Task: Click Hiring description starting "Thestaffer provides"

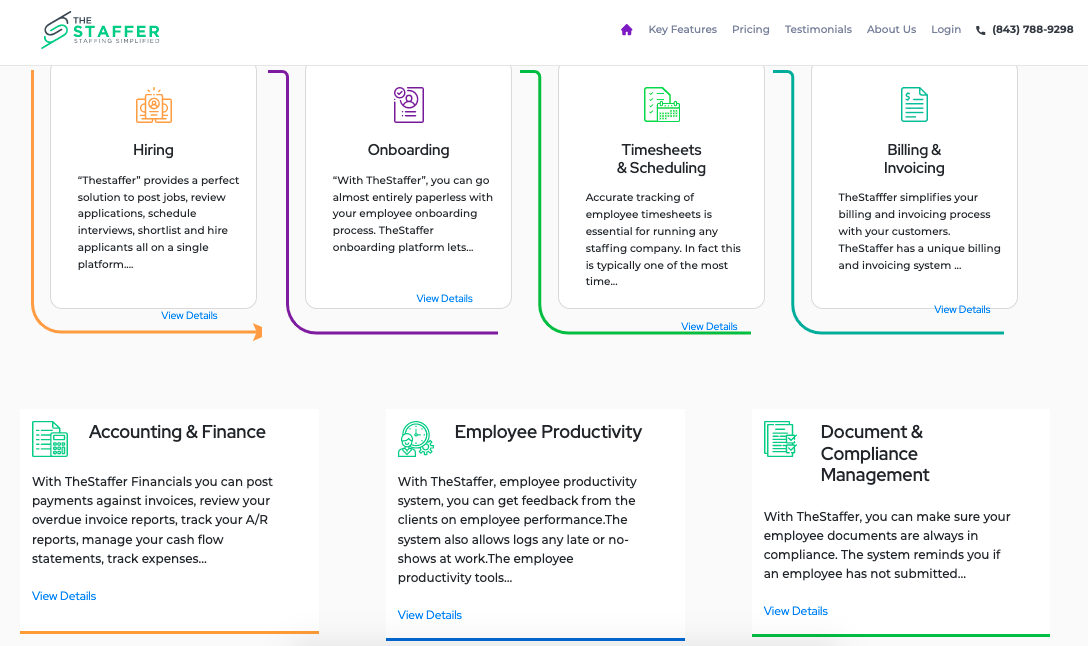Action: tap(158, 222)
